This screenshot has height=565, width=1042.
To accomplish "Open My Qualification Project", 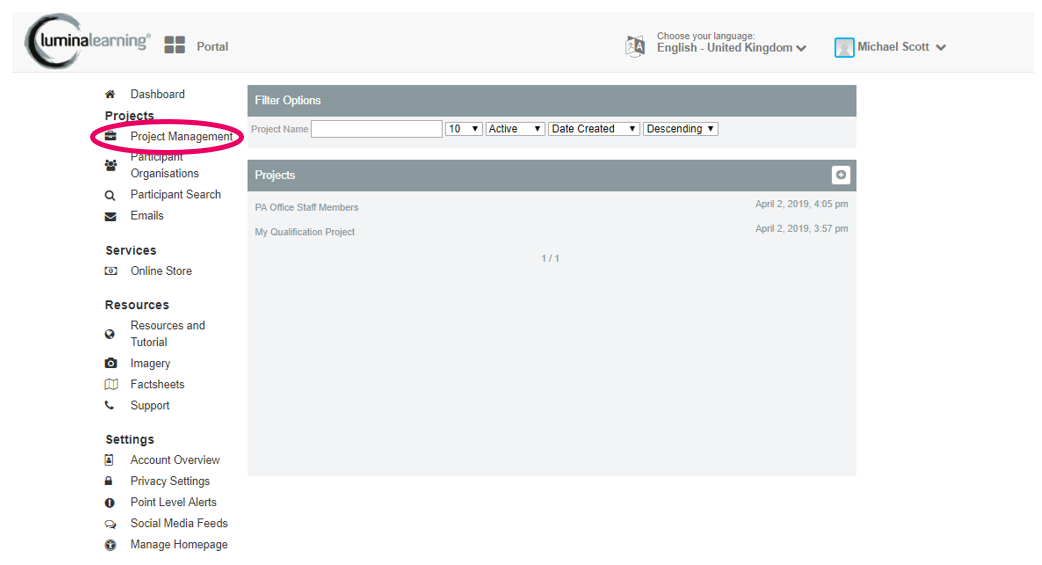I will (x=304, y=232).
